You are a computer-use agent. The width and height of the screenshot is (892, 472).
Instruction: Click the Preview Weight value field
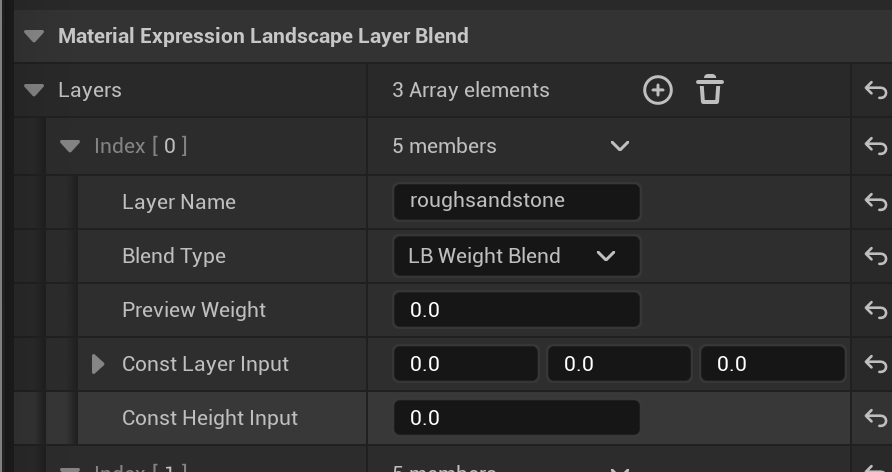[516, 310]
